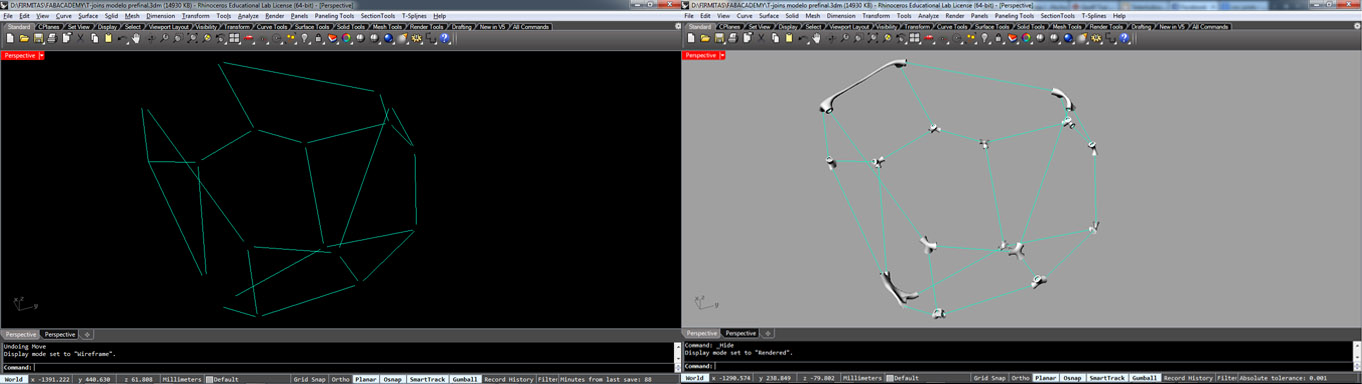
Task: Open Millimeters units field in left status bar
Action: click(181, 379)
